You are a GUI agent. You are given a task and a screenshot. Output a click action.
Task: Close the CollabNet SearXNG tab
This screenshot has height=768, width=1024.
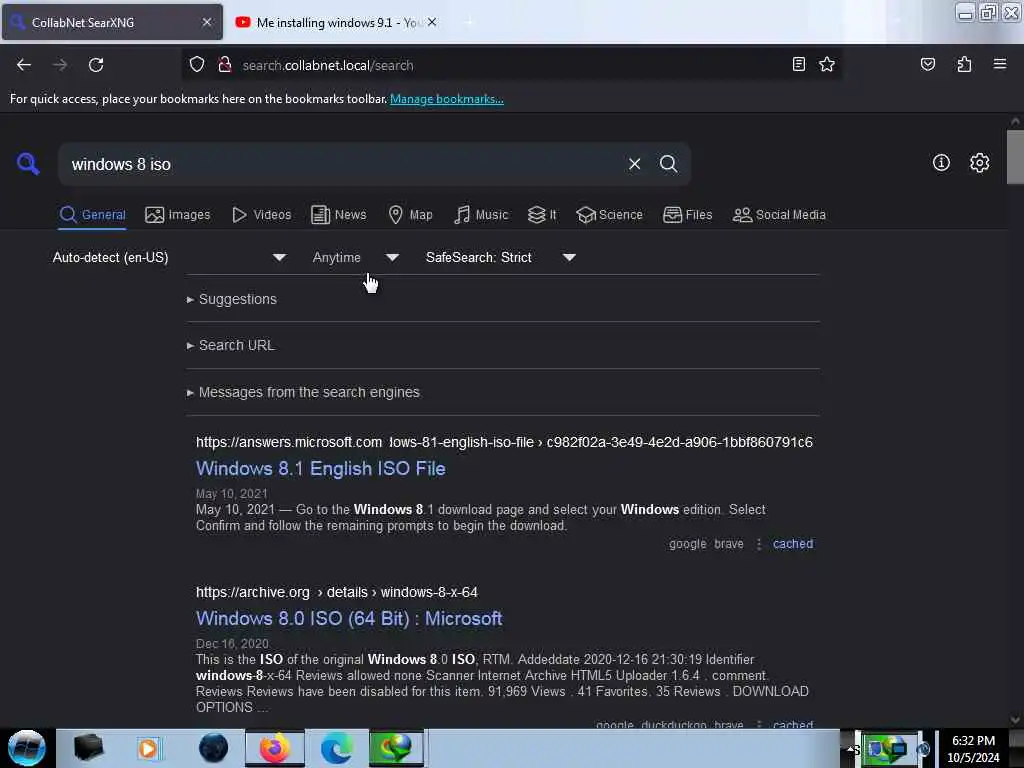coord(206,22)
